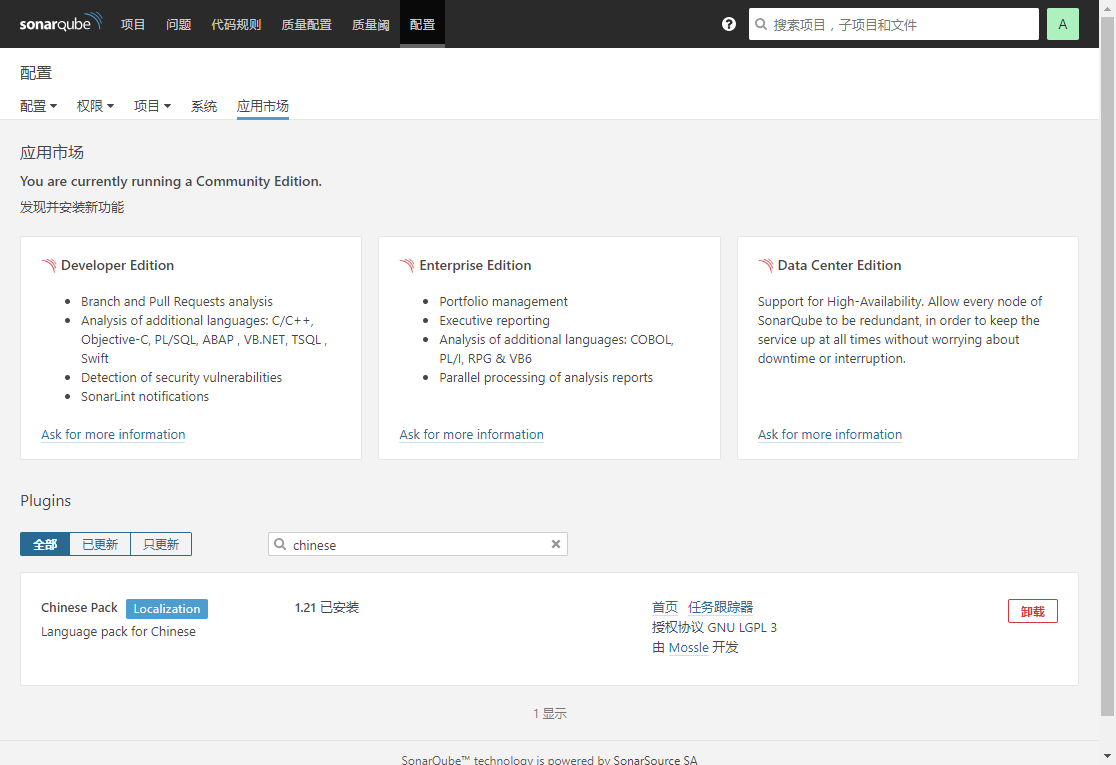Open the Chinese Pack 任务跟踪器 link
The width and height of the screenshot is (1116, 765).
[x=720, y=607]
